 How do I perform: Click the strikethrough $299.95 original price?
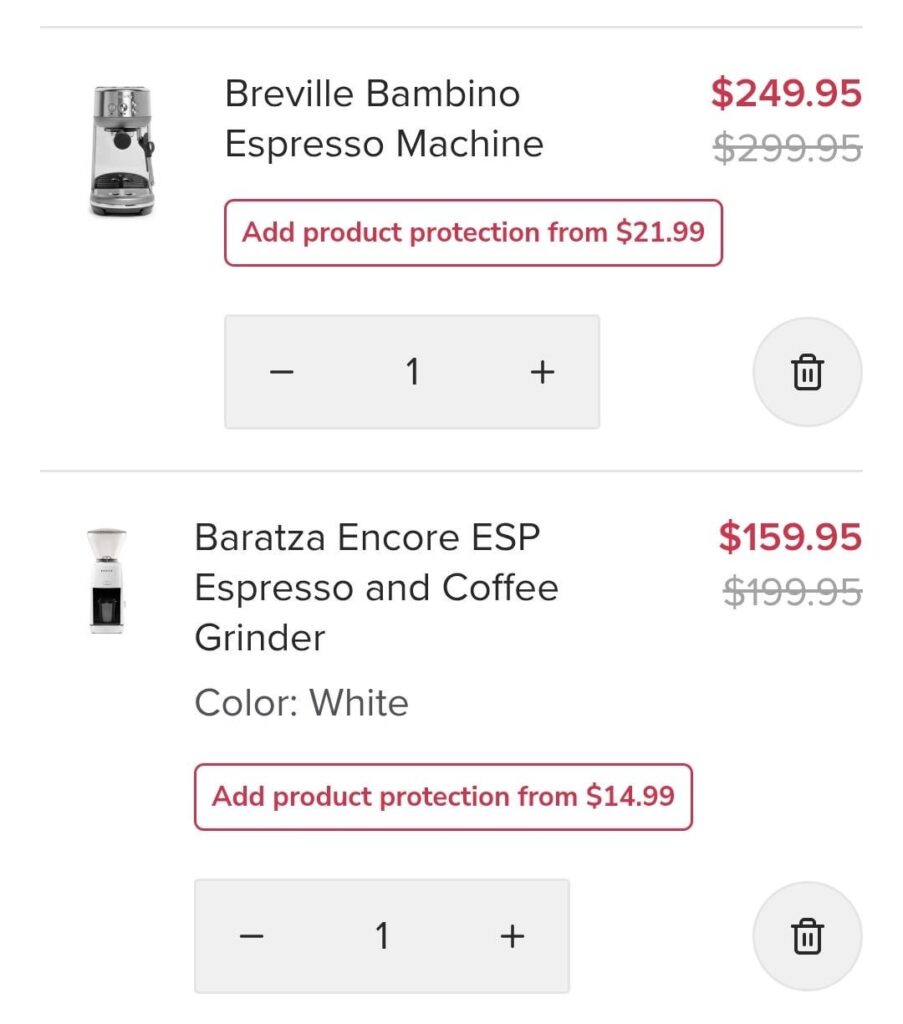click(x=787, y=145)
